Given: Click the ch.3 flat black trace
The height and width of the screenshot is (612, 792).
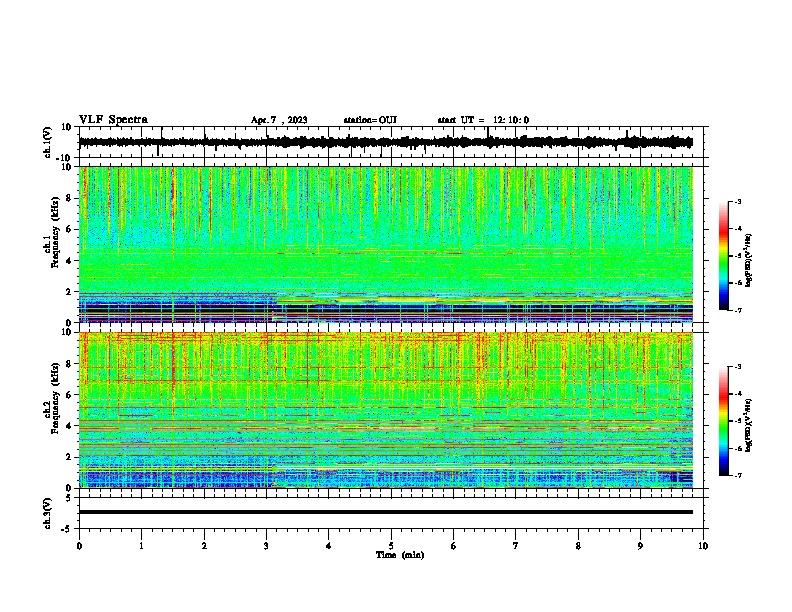Looking at the screenshot, I should [x=386, y=512].
